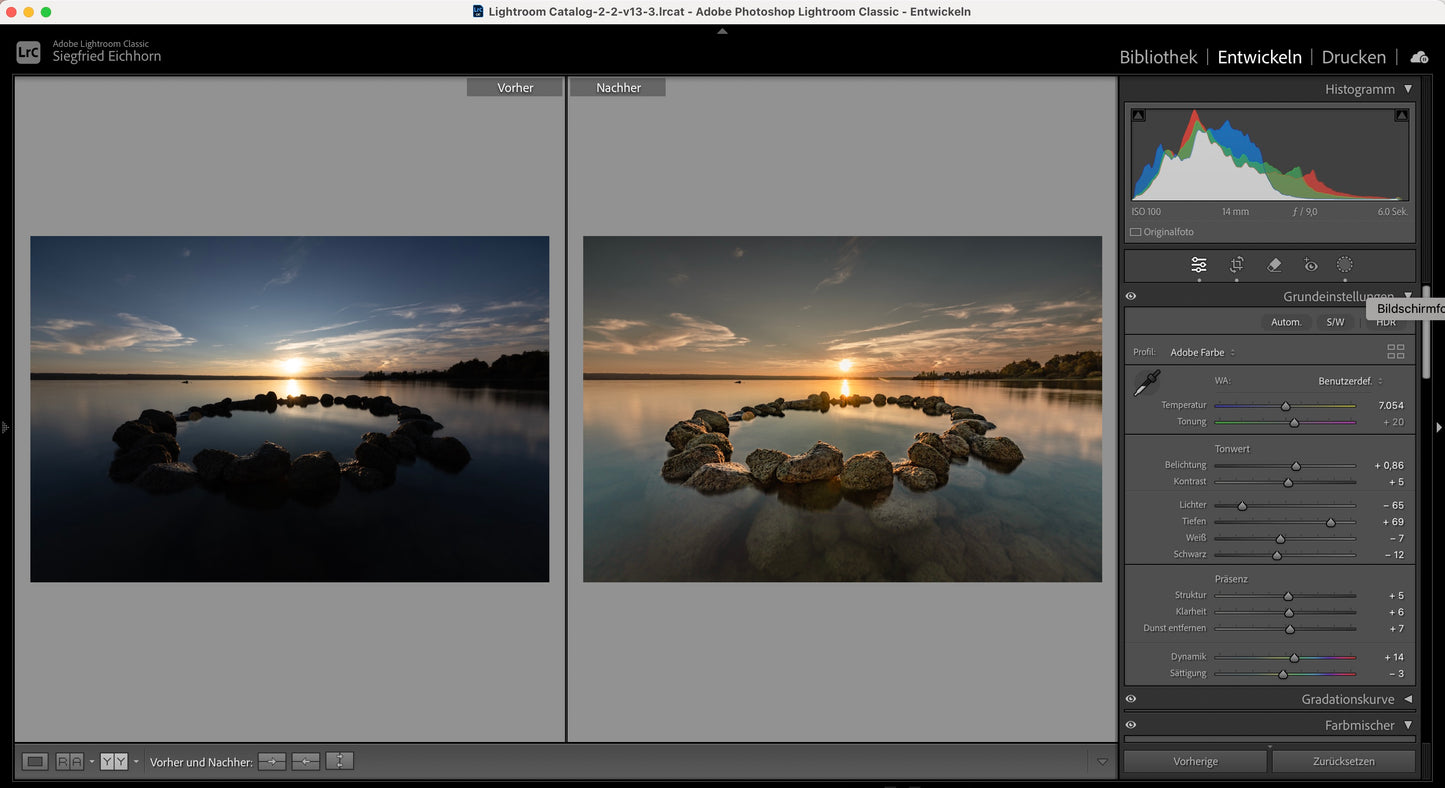Screen dimensions: 1445x788
Task: Toggle Grundeinstellungen panel visibility eye
Action: click(1131, 297)
